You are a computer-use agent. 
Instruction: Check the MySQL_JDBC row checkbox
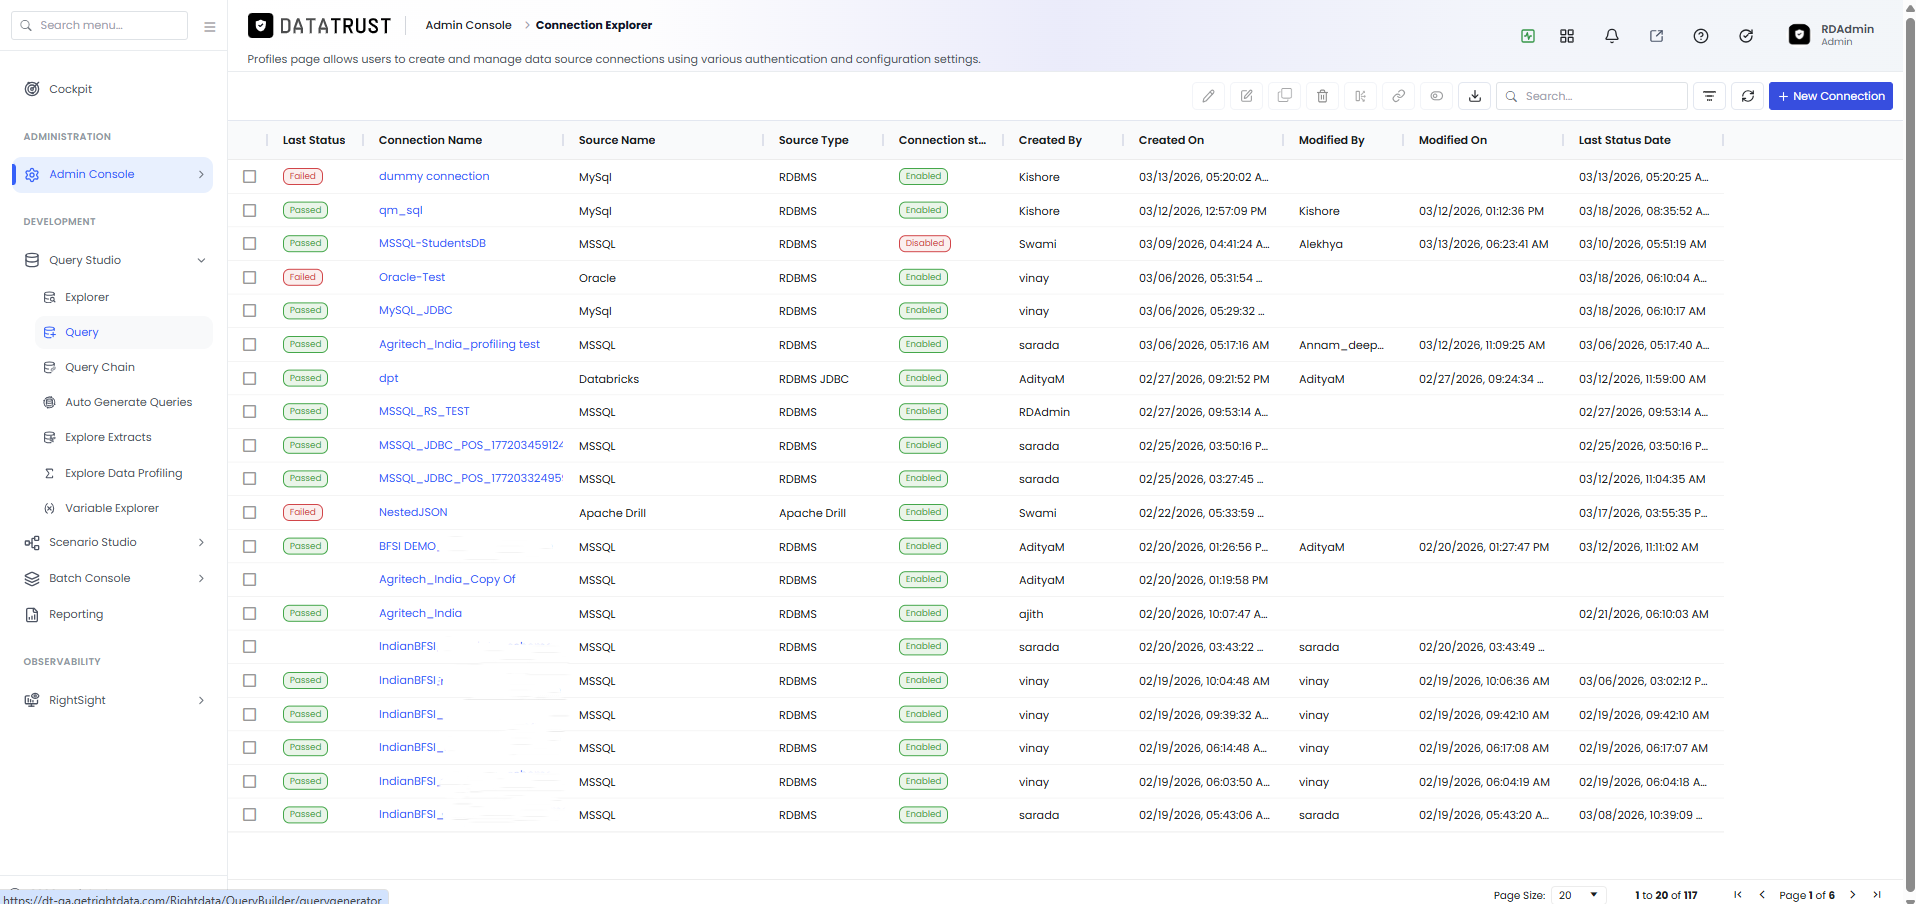(x=250, y=311)
